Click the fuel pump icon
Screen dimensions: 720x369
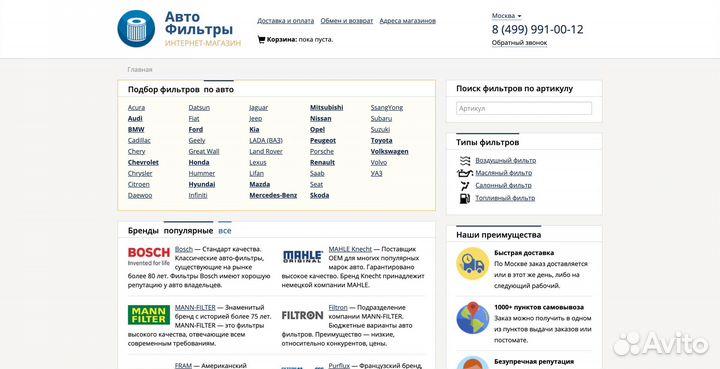pyautogui.click(x=465, y=198)
